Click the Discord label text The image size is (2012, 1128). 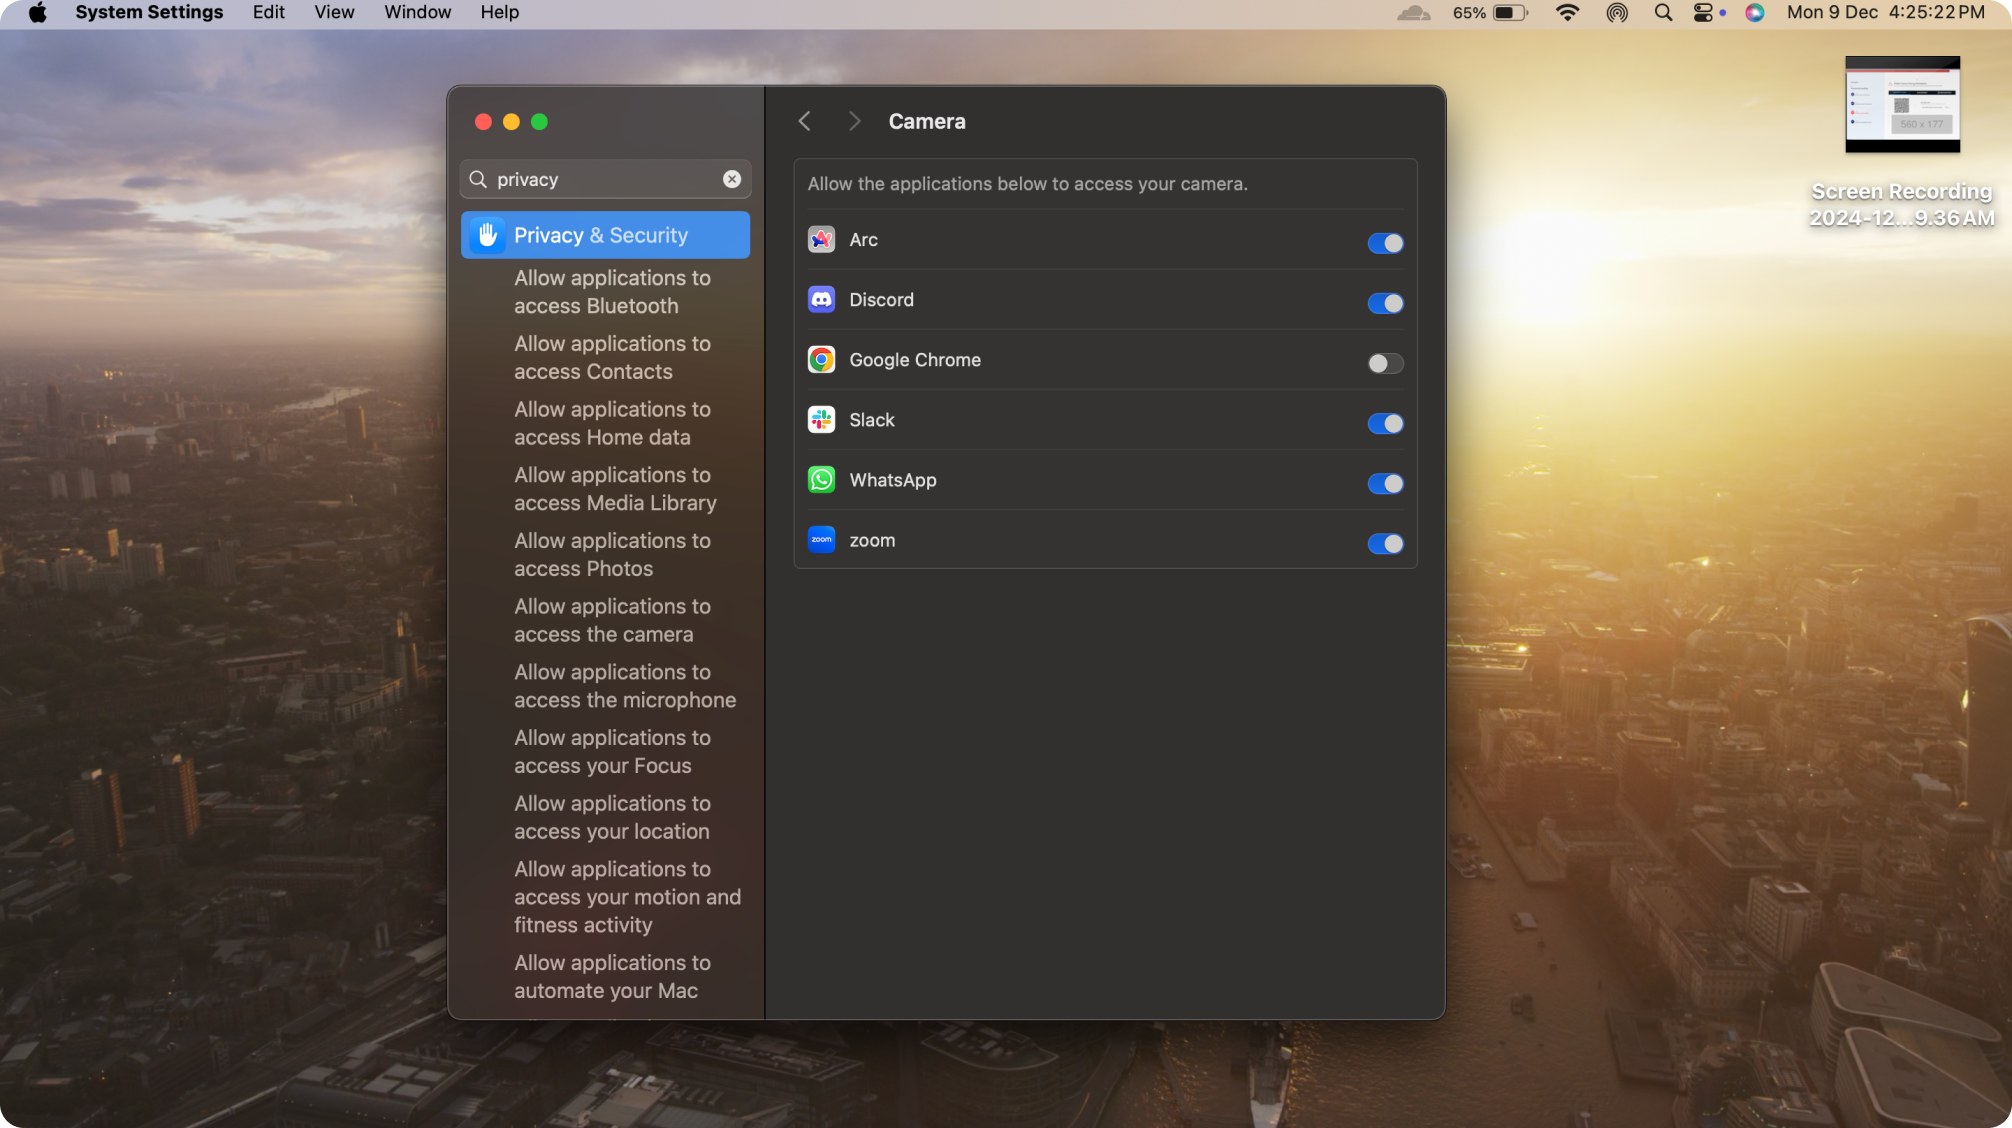[881, 300]
